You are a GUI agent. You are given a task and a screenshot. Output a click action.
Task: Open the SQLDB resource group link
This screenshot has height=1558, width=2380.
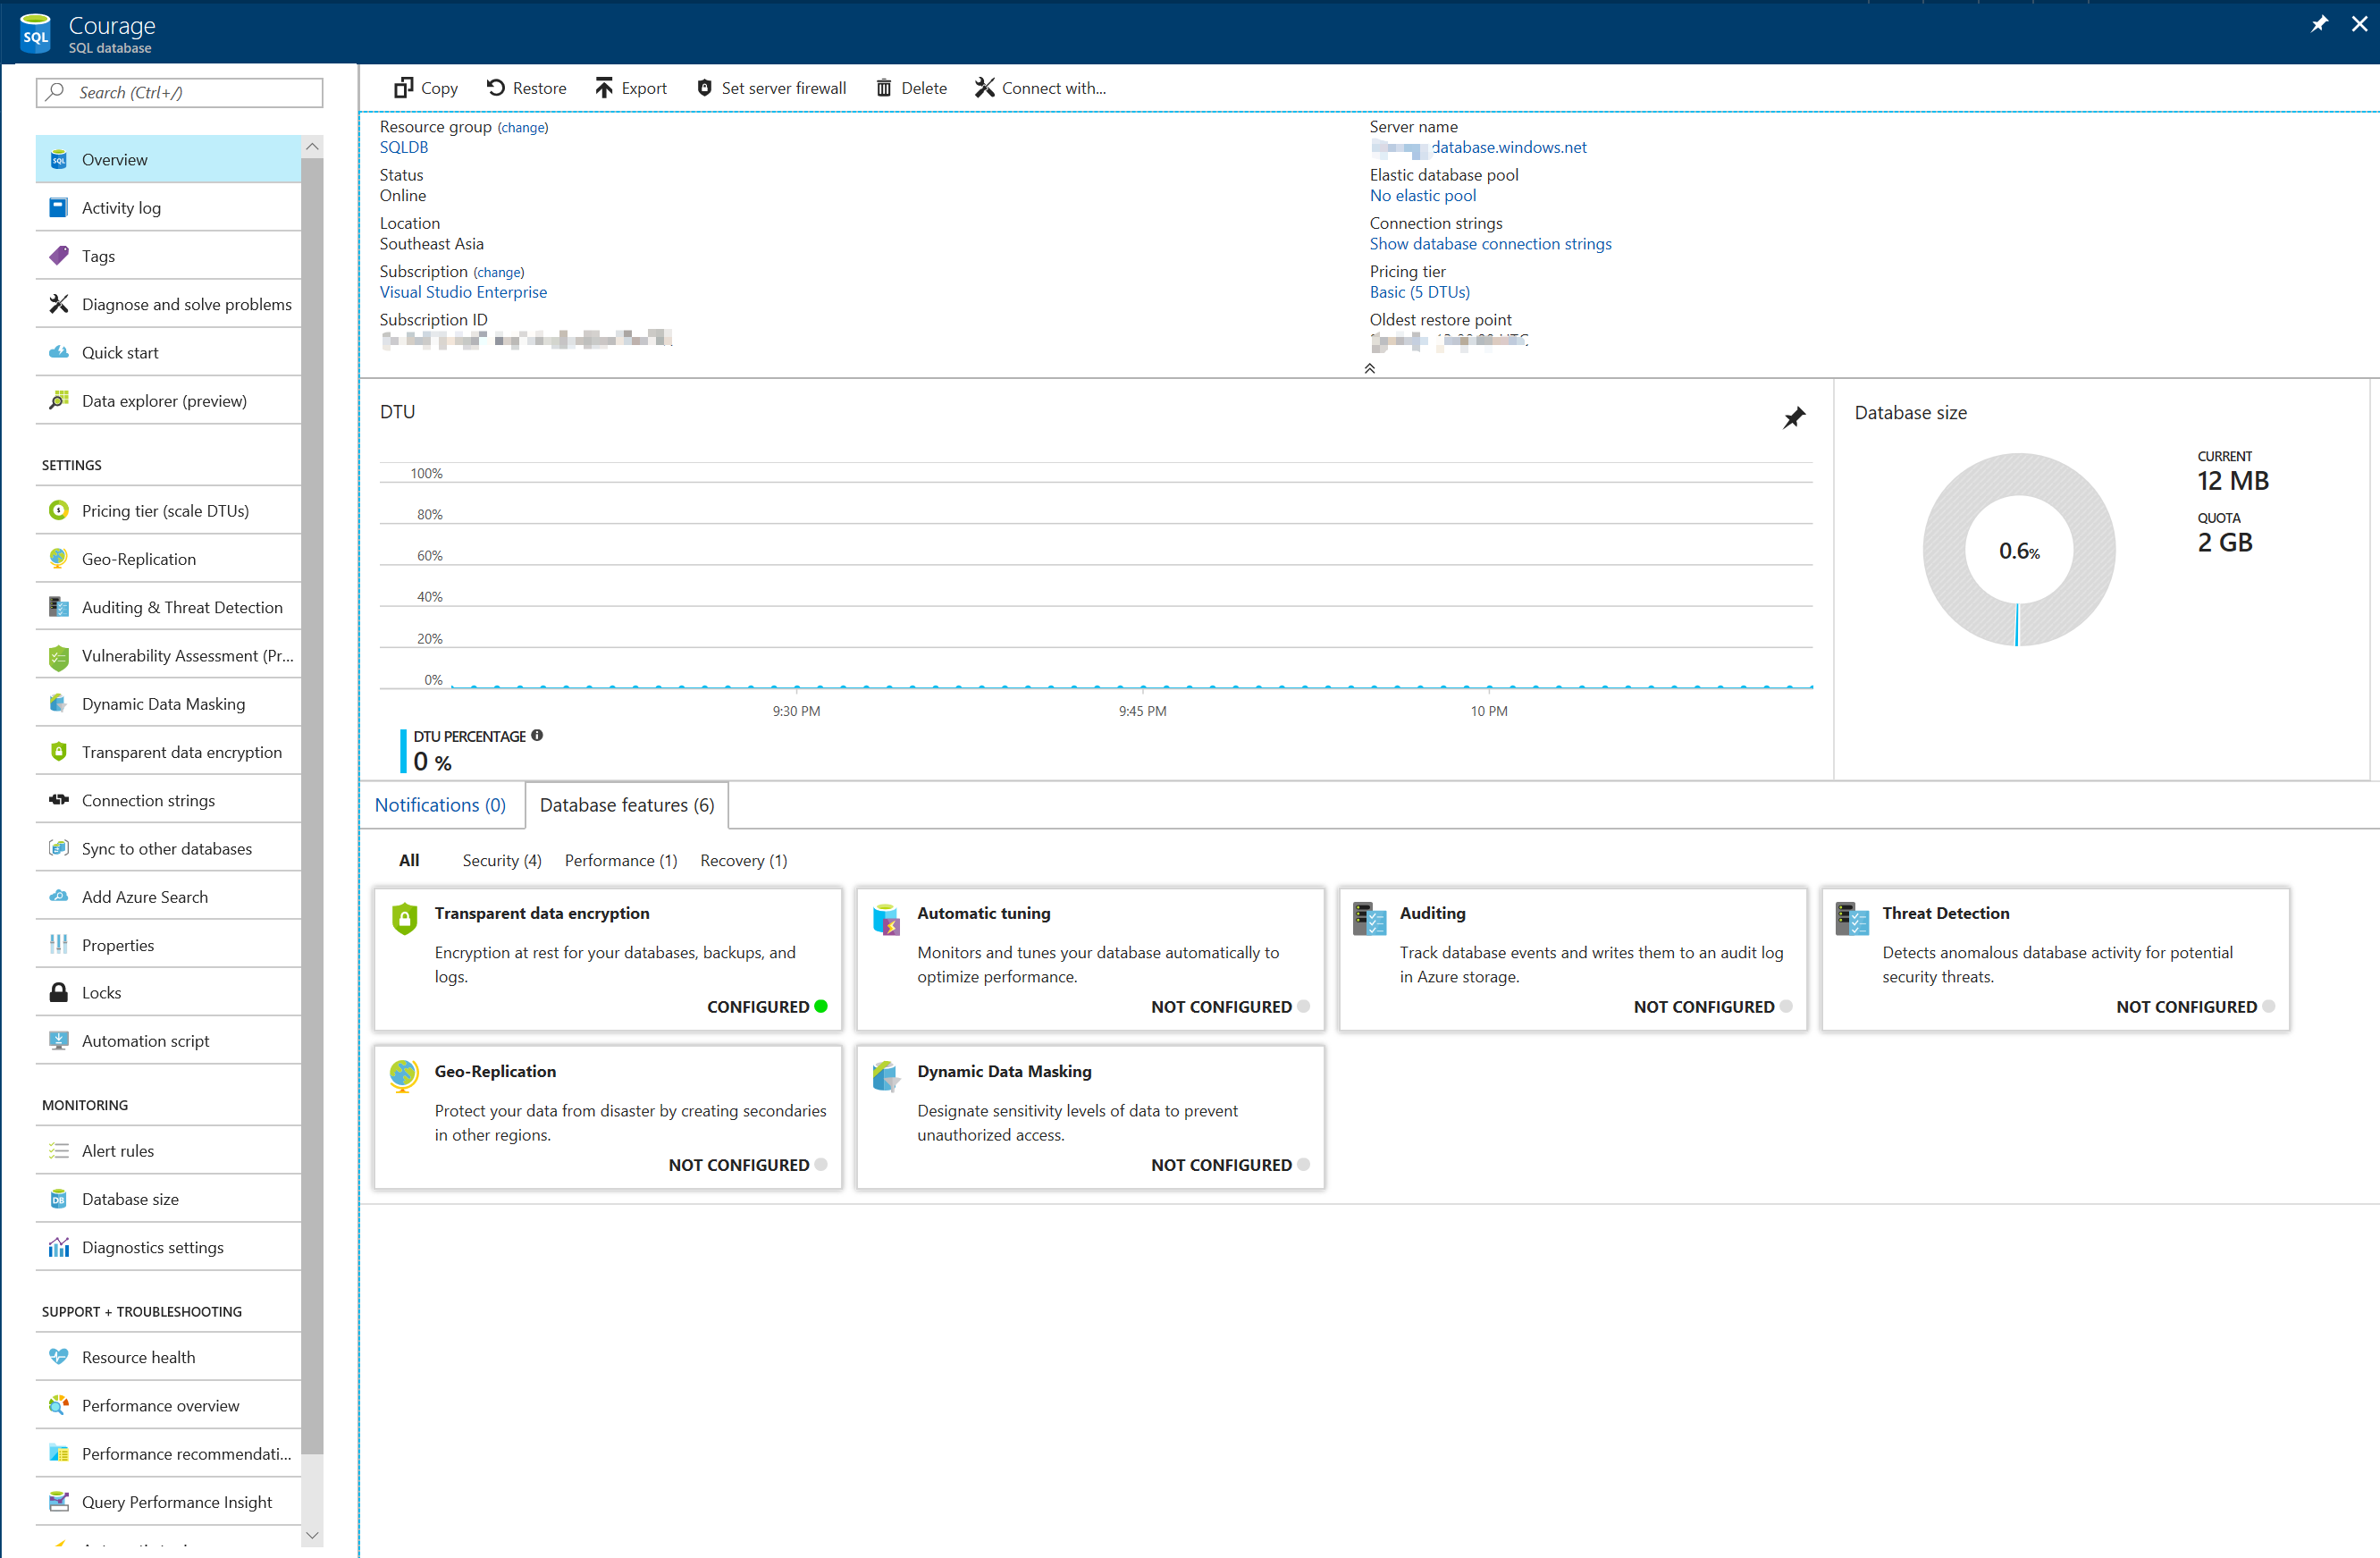(x=404, y=147)
